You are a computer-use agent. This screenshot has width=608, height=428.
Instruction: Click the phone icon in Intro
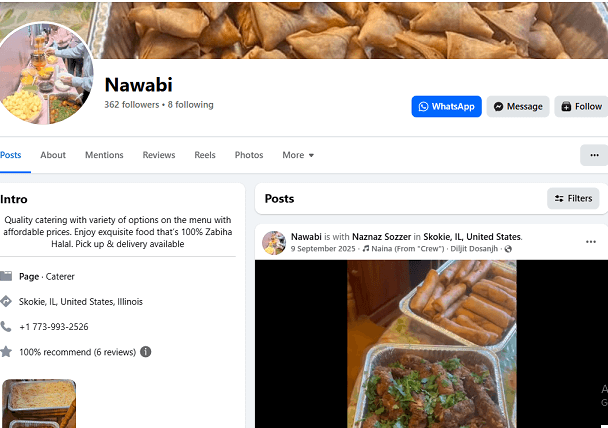6,326
